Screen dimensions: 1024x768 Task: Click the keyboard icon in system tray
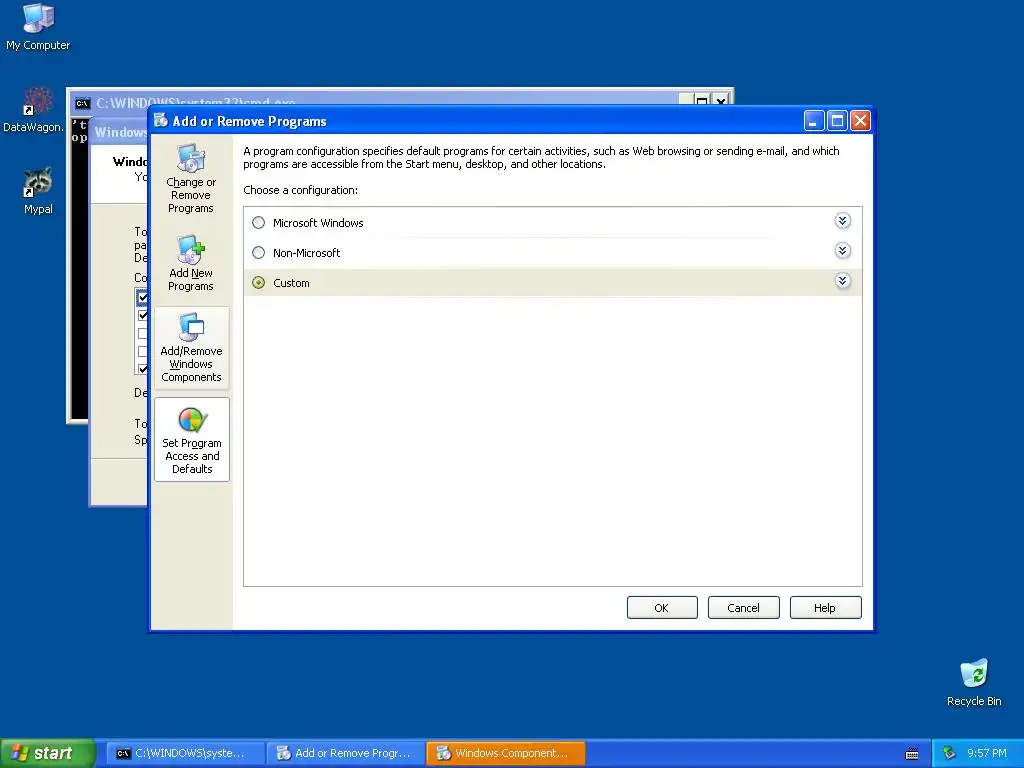912,754
